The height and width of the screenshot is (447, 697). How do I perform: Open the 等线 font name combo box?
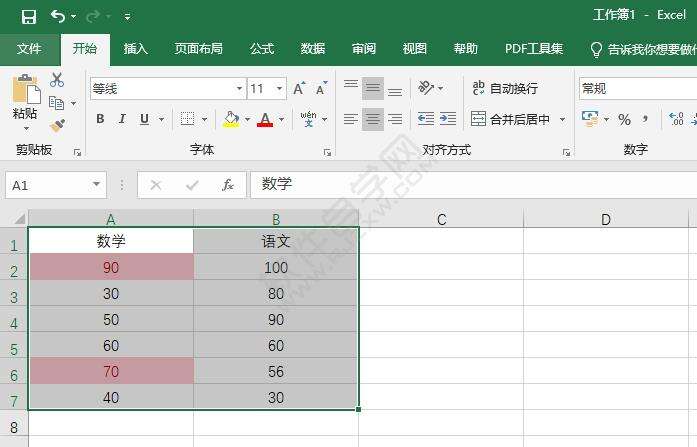click(168, 88)
